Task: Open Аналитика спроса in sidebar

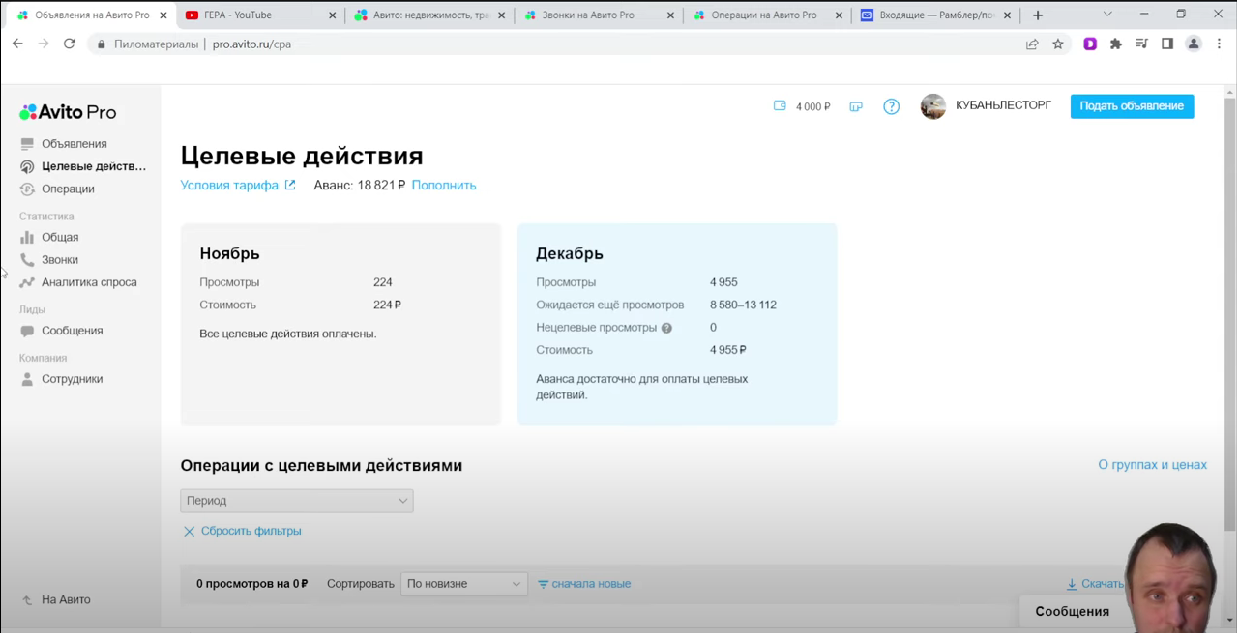Action: pos(88,282)
